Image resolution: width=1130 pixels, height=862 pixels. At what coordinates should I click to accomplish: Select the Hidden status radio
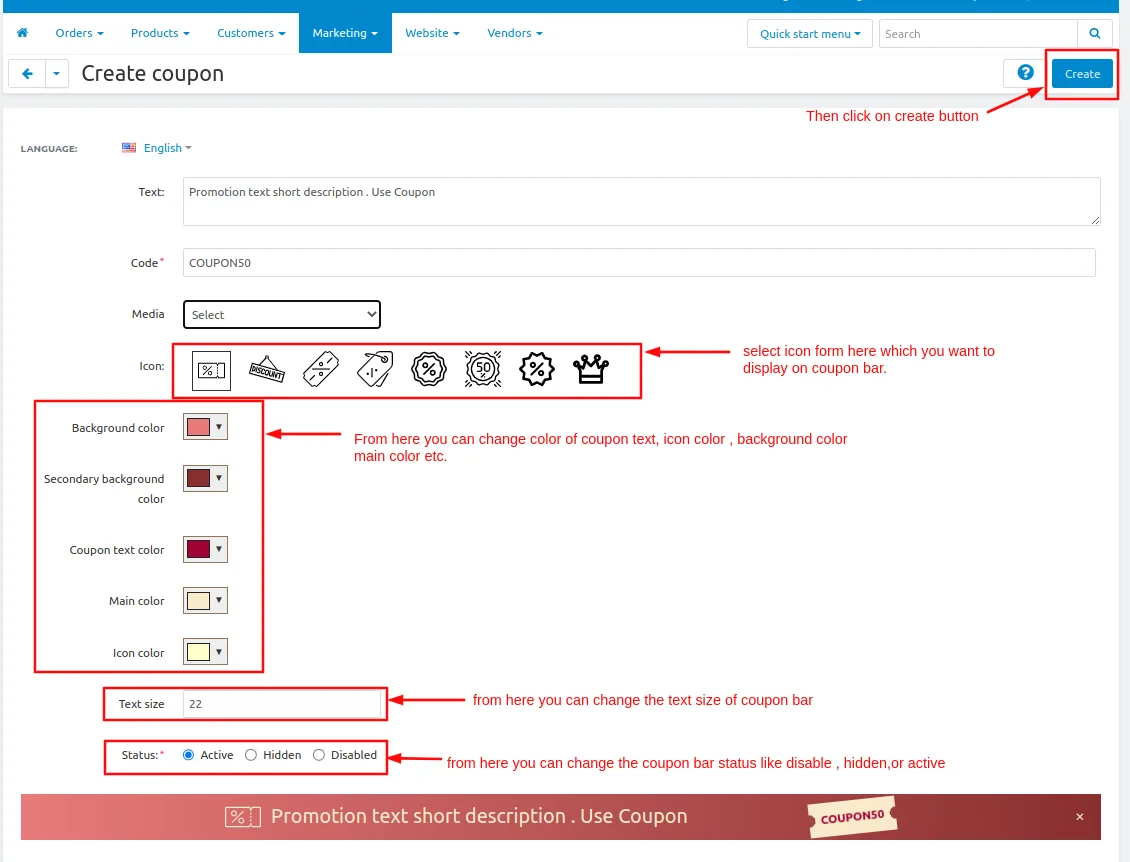tap(251, 755)
